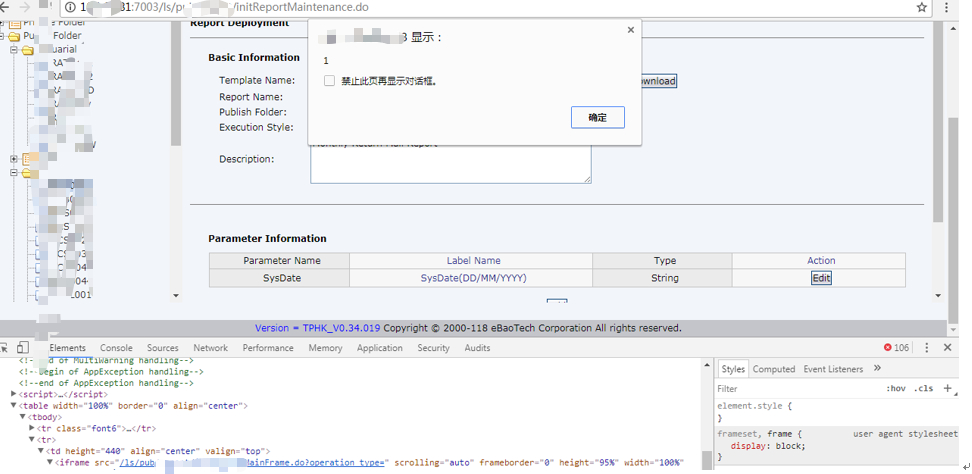Viewport: 972px width, 474px height.
Task: Click the browser forward arrow
Action: pyautogui.click(x=25, y=7)
